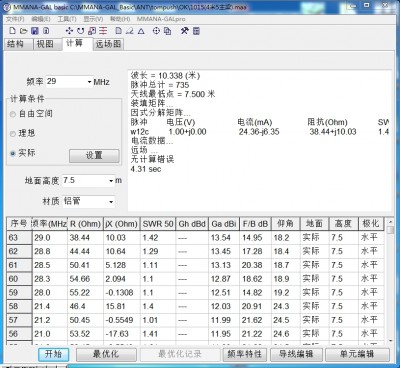Image resolution: width=400 pixels, height=368 pixels.
Task: Select the 理想 ground radio option
Action: click(x=13, y=134)
